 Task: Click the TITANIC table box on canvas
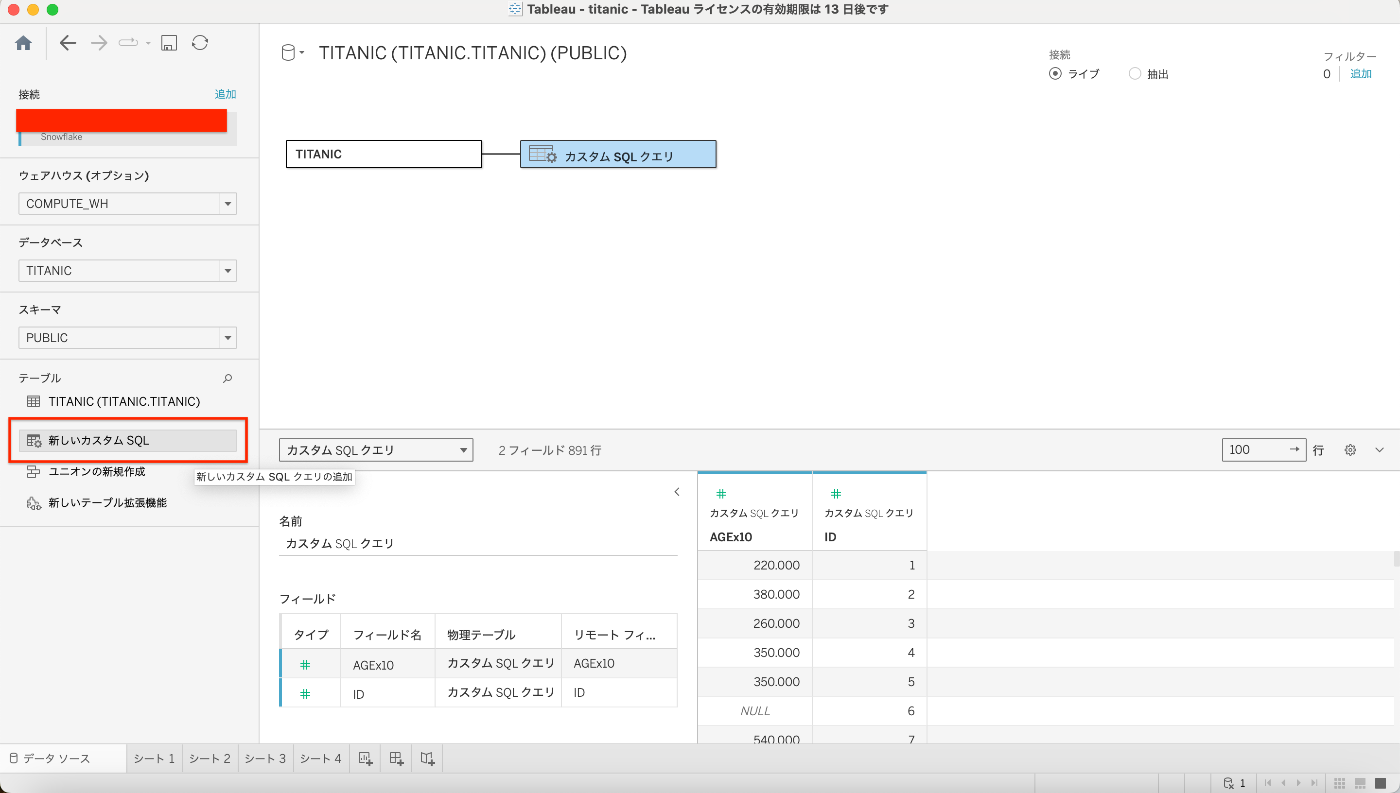(384, 154)
